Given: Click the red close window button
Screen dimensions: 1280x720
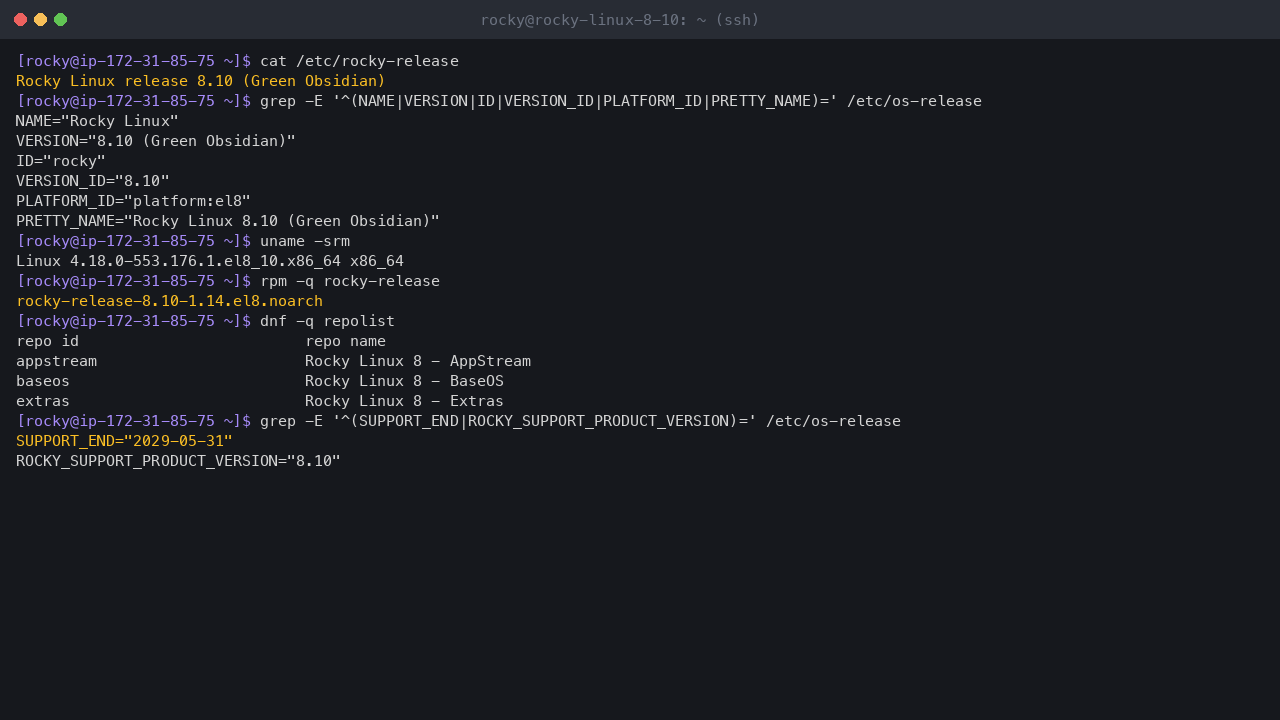Looking at the screenshot, I should point(20,20).
